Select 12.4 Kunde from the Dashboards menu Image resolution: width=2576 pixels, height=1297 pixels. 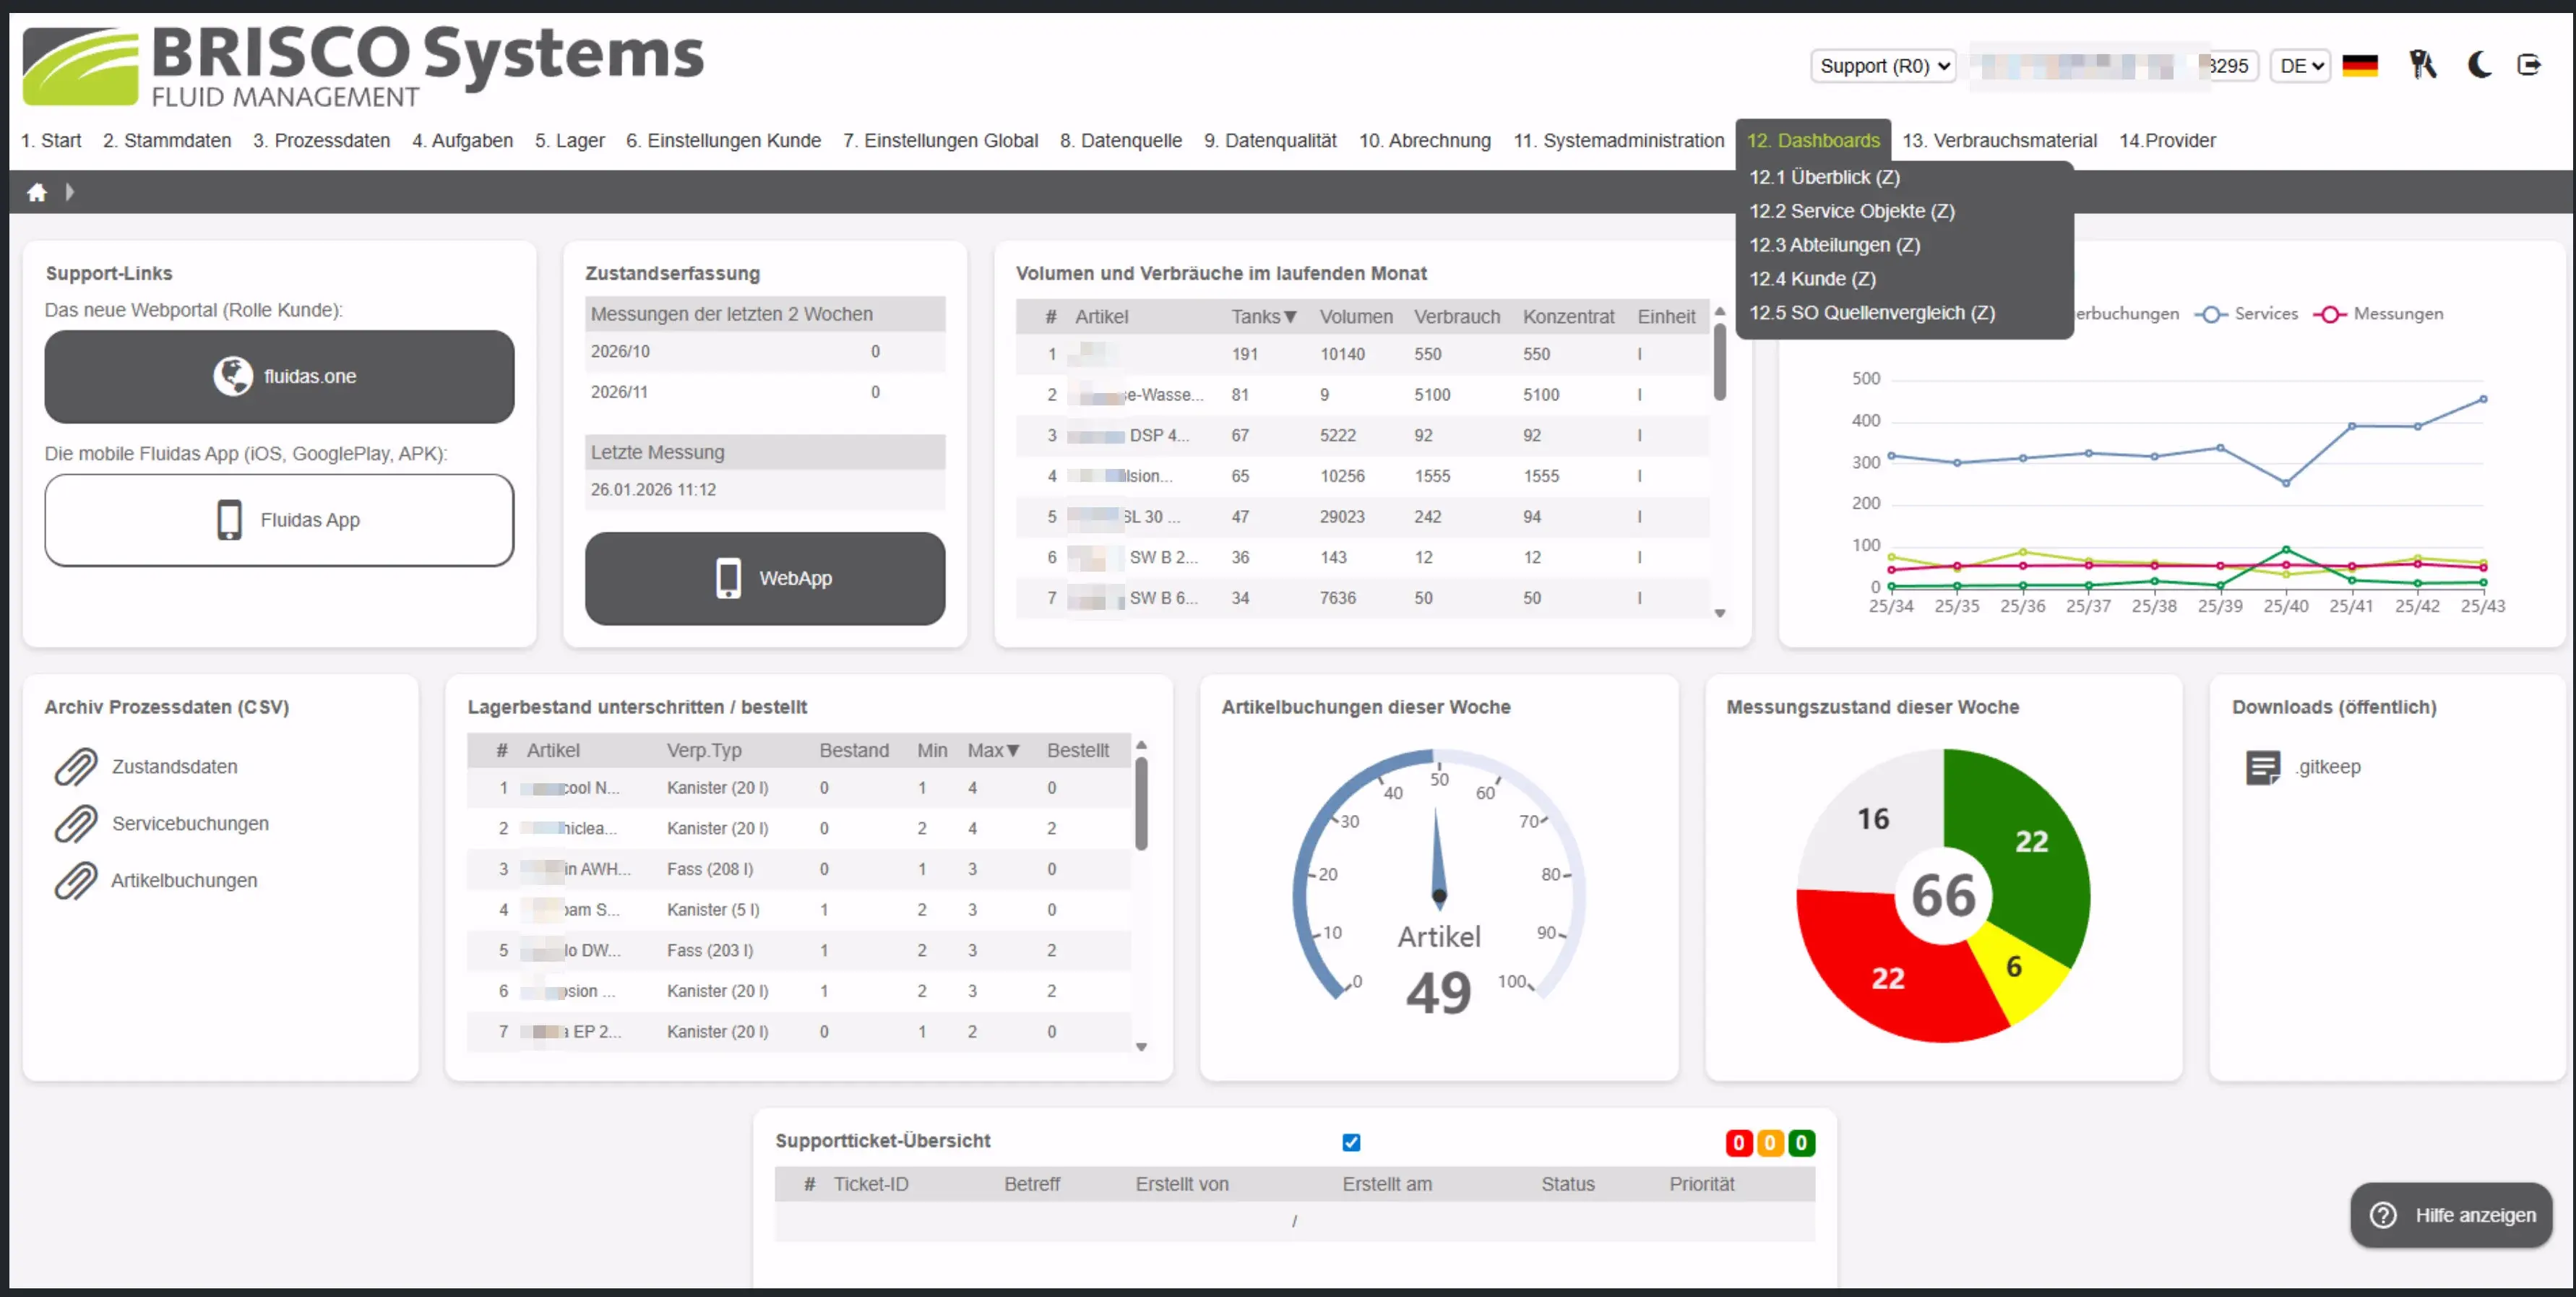pos(1812,279)
